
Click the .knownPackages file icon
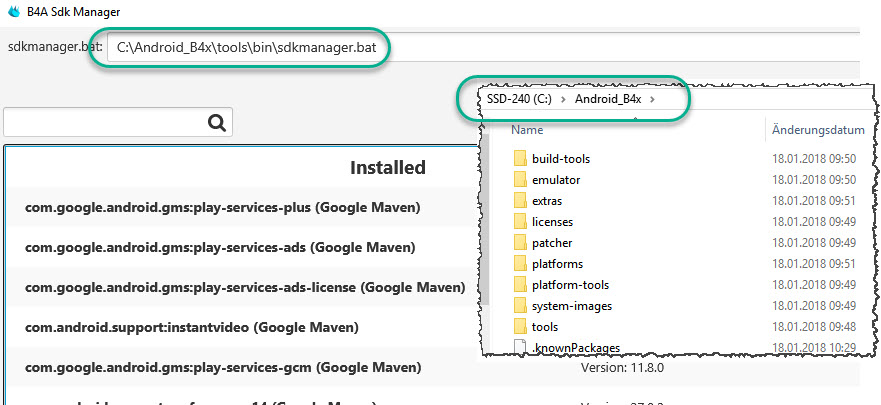tap(520, 347)
